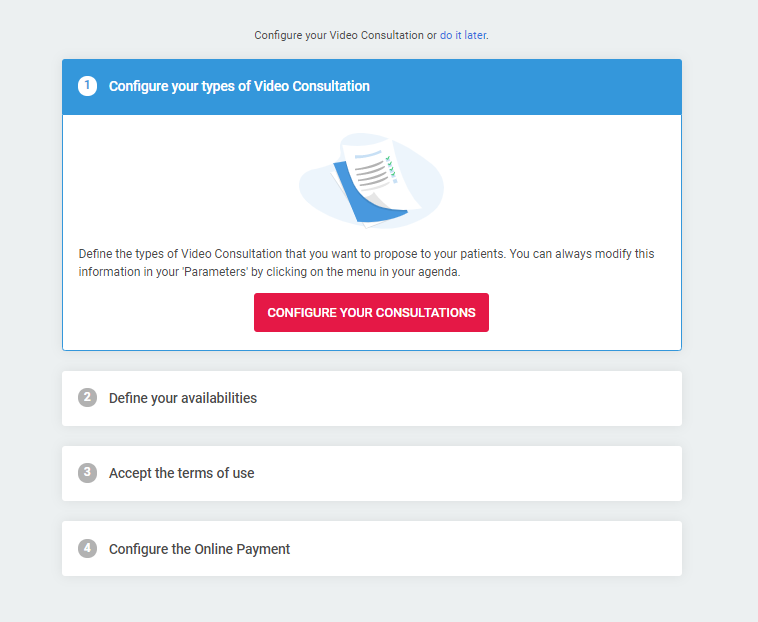Collapse the "Configure your types of Video Consultation" header

click(x=372, y=87)
